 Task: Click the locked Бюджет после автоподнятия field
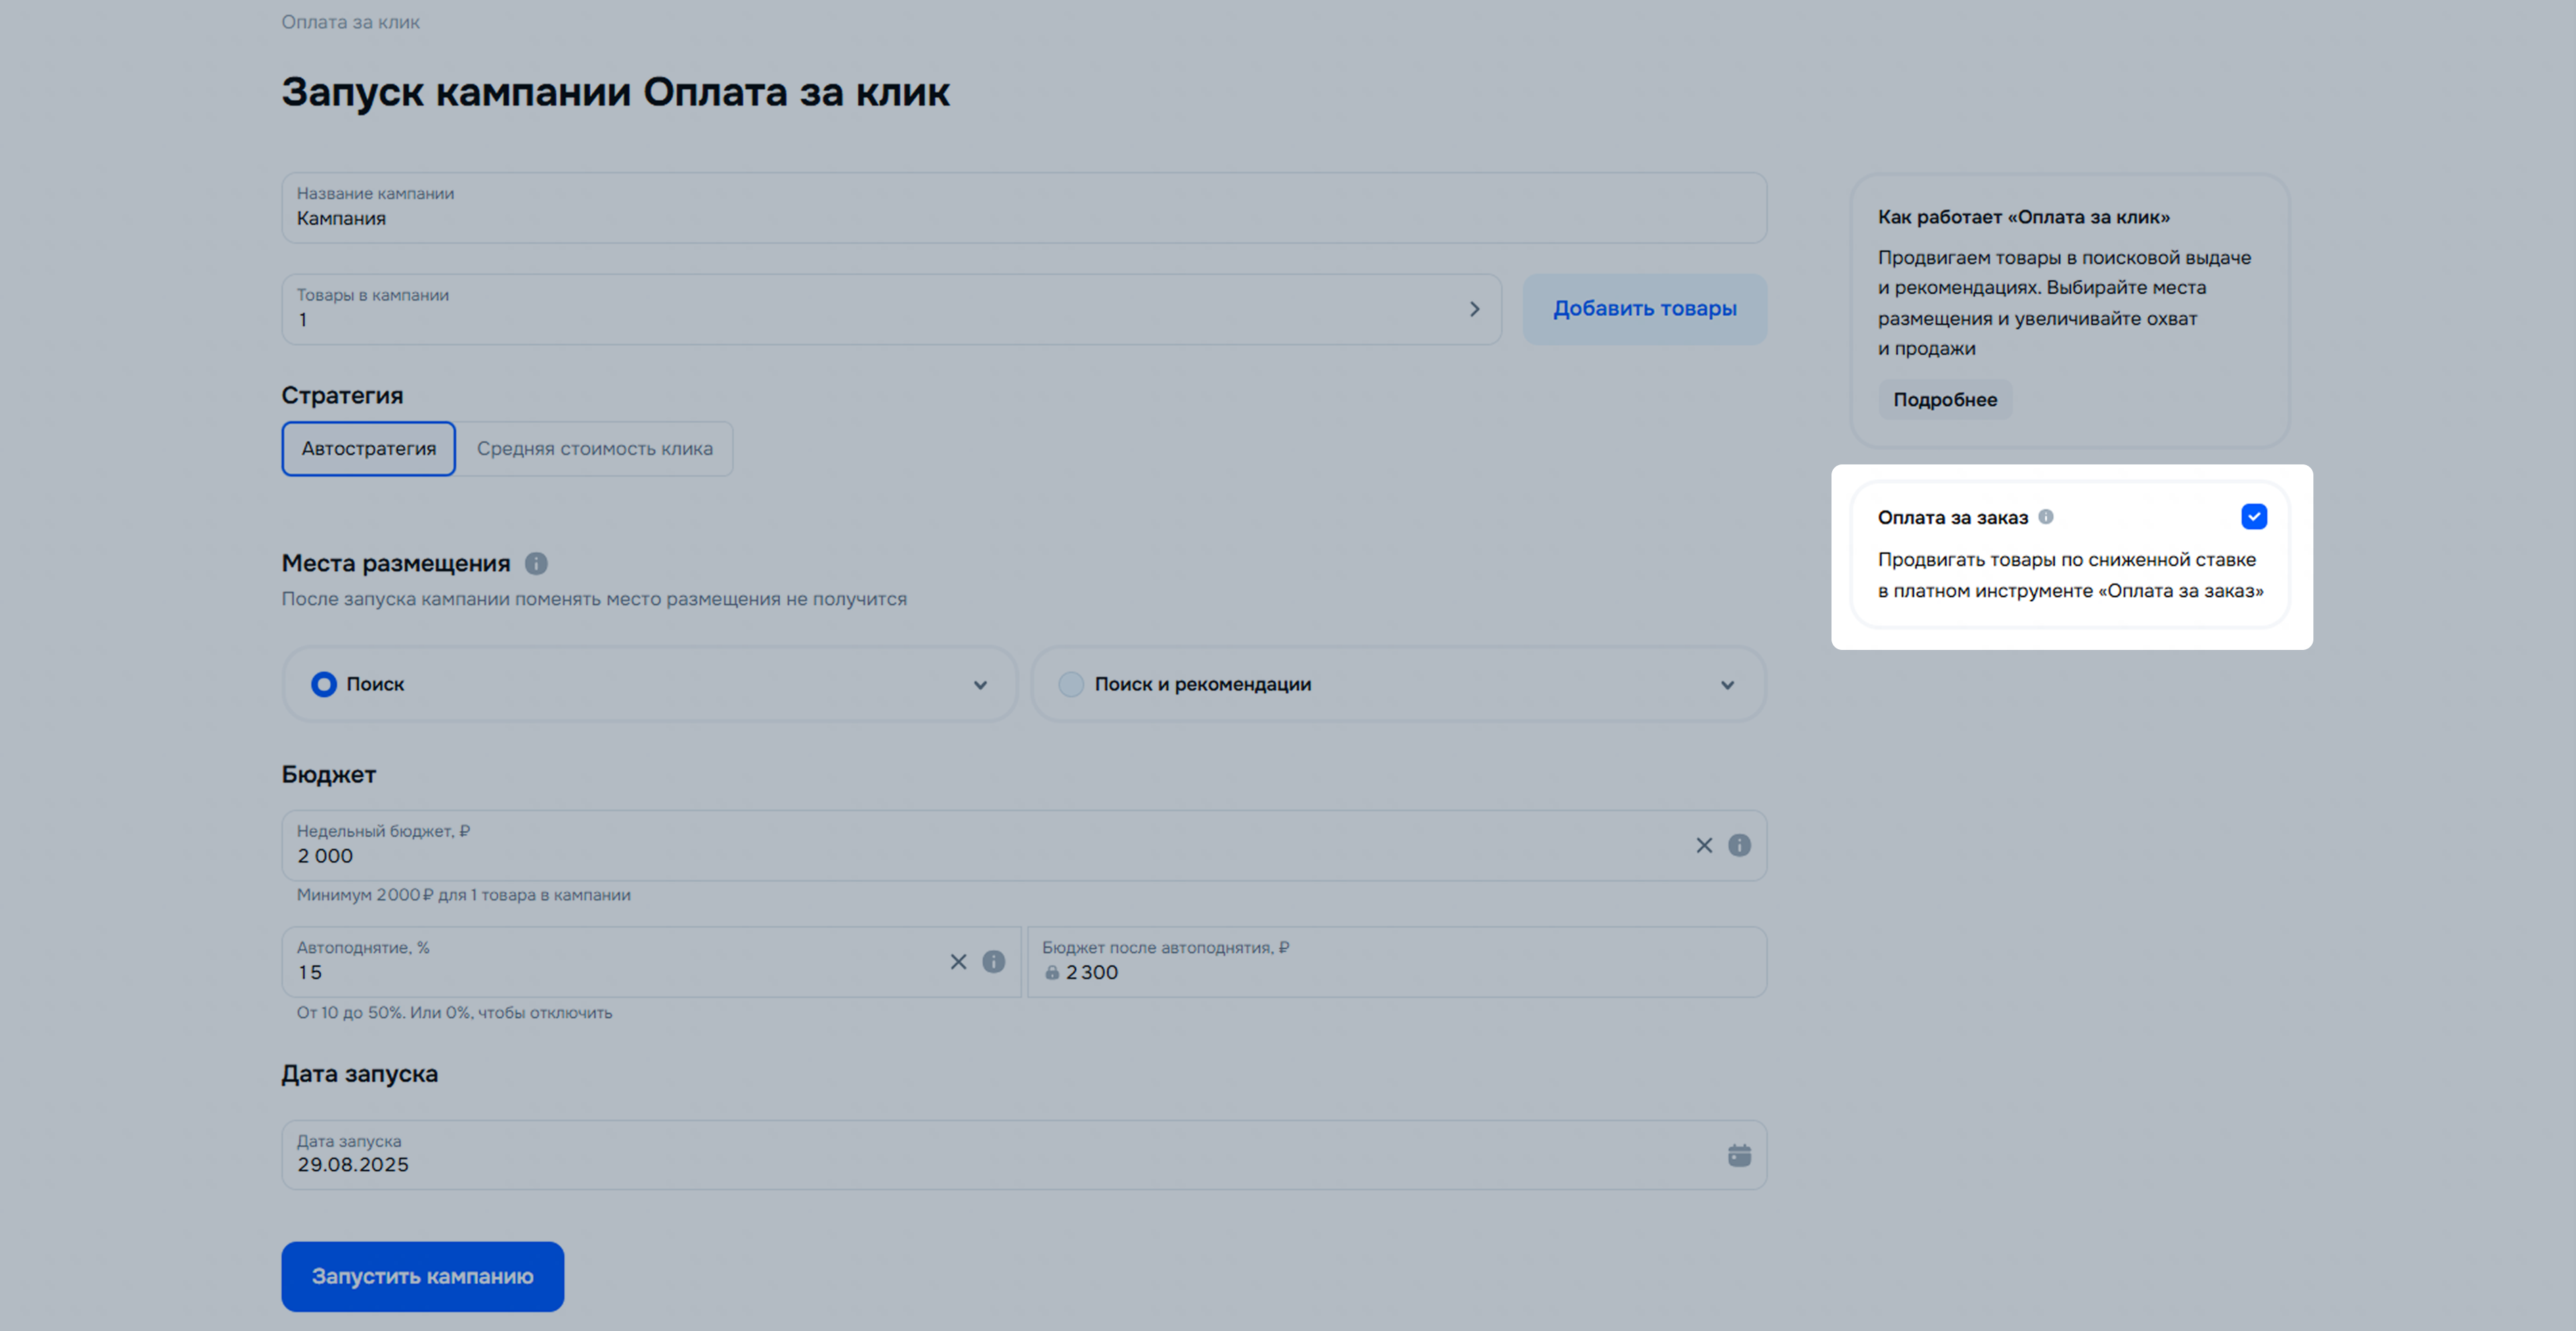pyautogui.click(x=1397, y=961)
